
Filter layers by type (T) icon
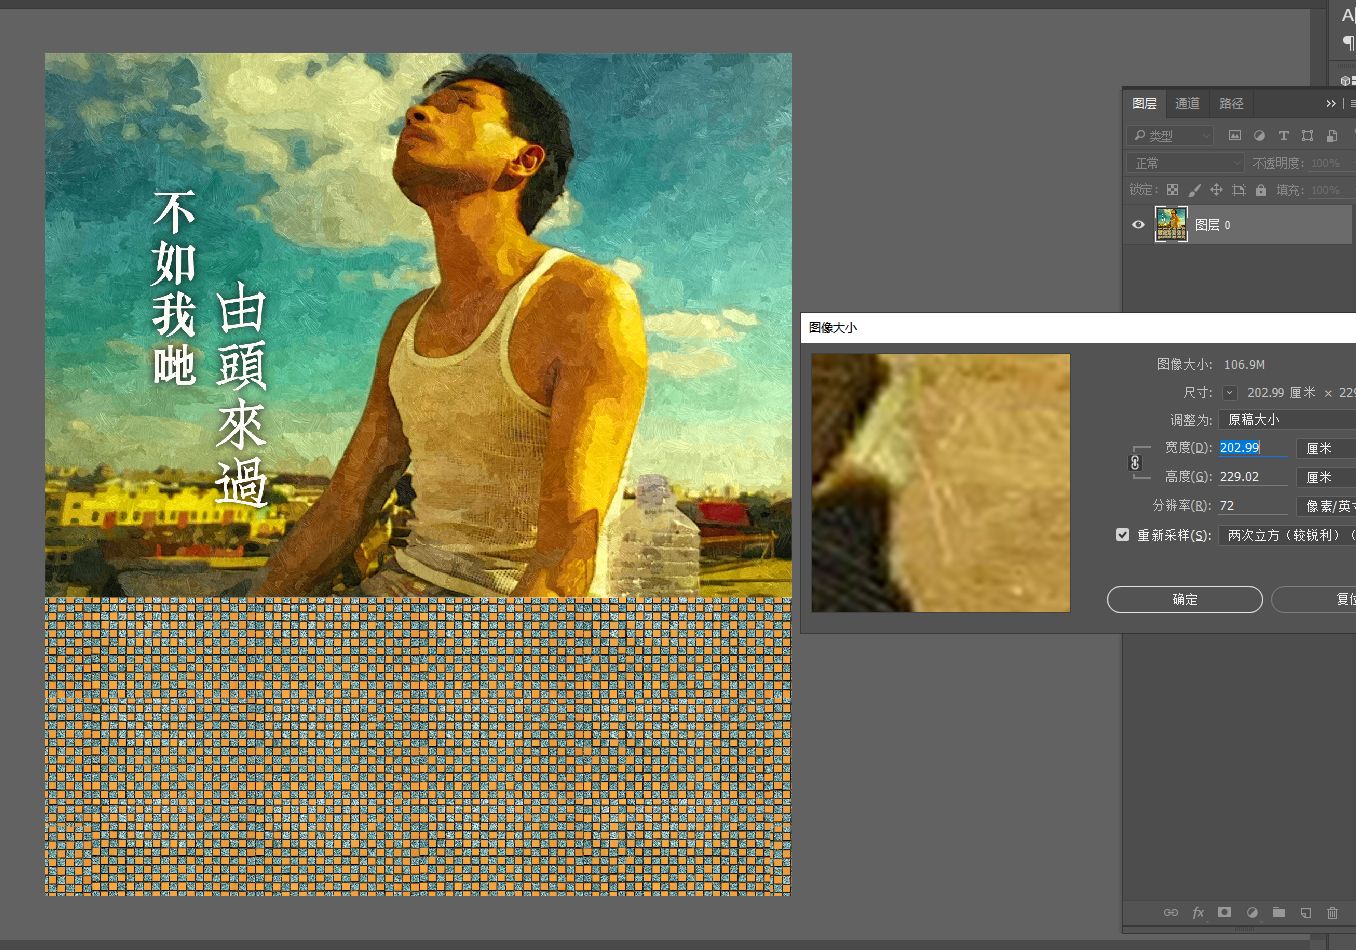[x=1283, y=135]
